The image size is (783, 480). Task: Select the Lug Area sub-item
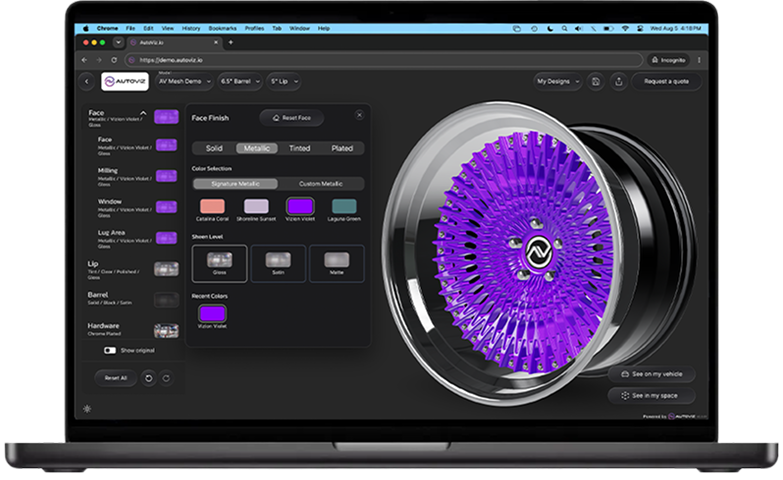[x=137, y=239]
